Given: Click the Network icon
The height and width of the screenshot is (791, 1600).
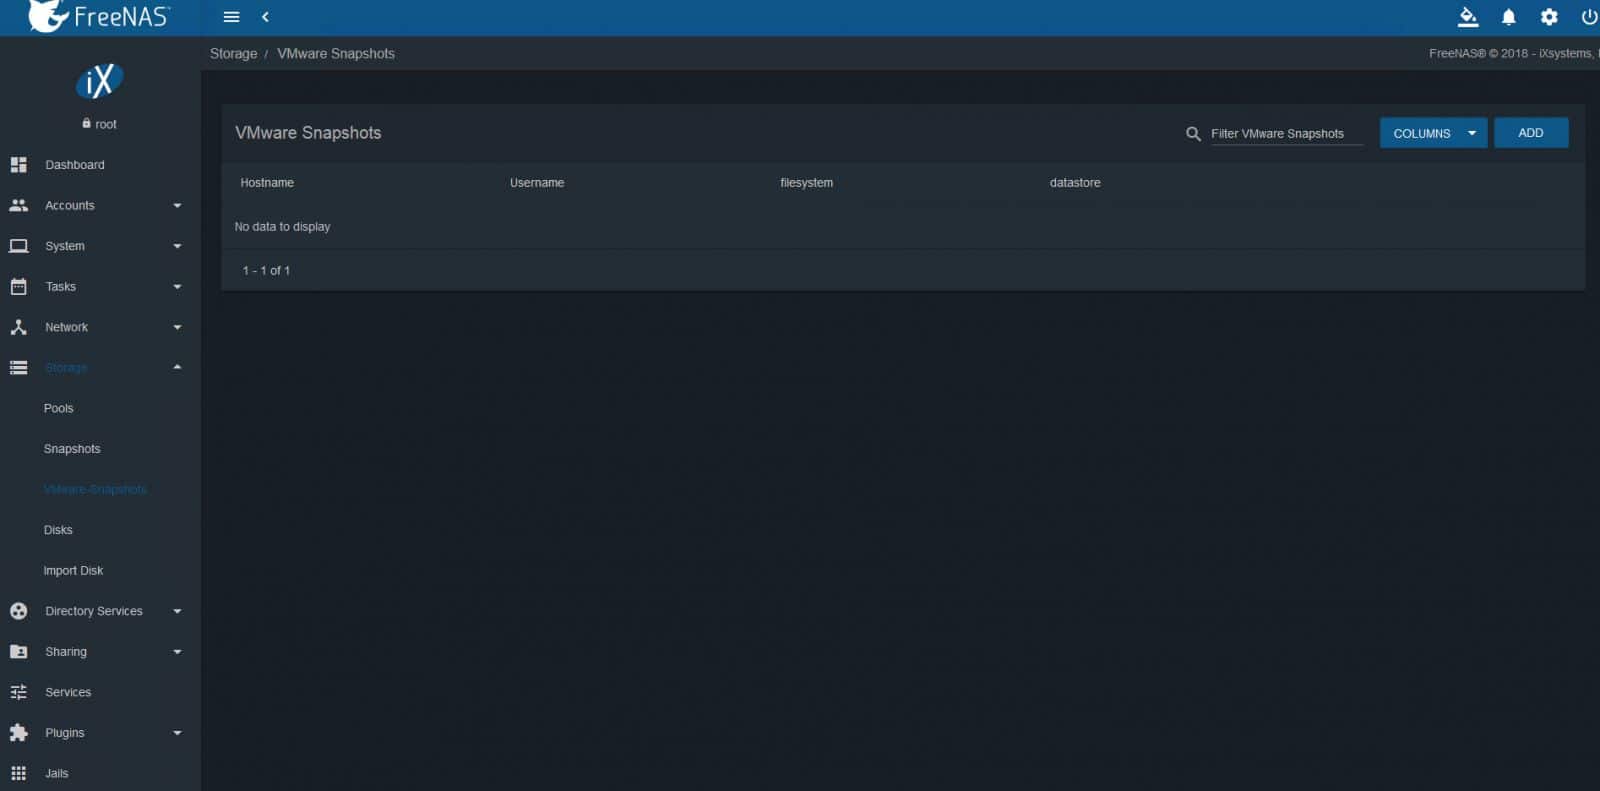Looking at the screenshot, I should pyautogui.click(x=18, y=327).
